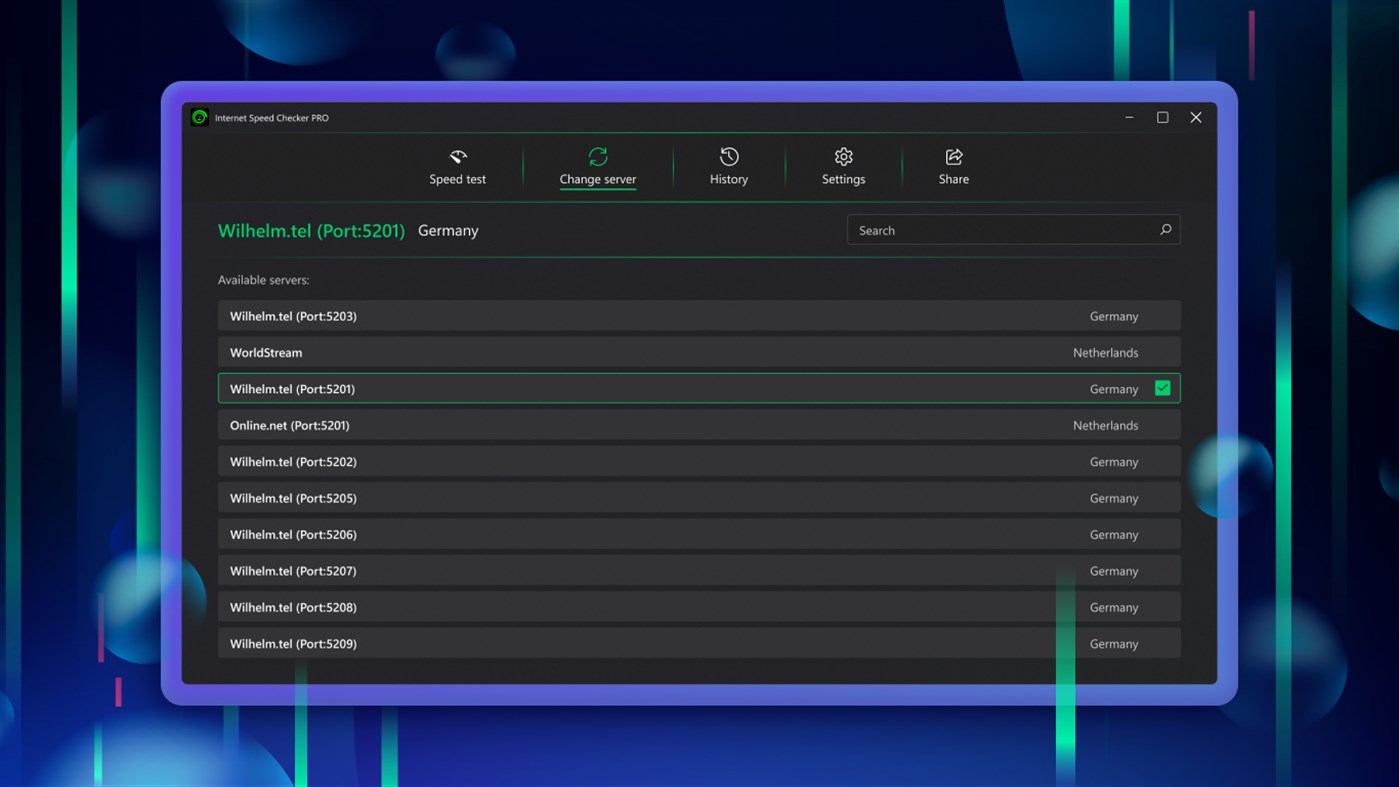
Task: Click the Germany label beside the current server heading
Action: click(448, 231)
